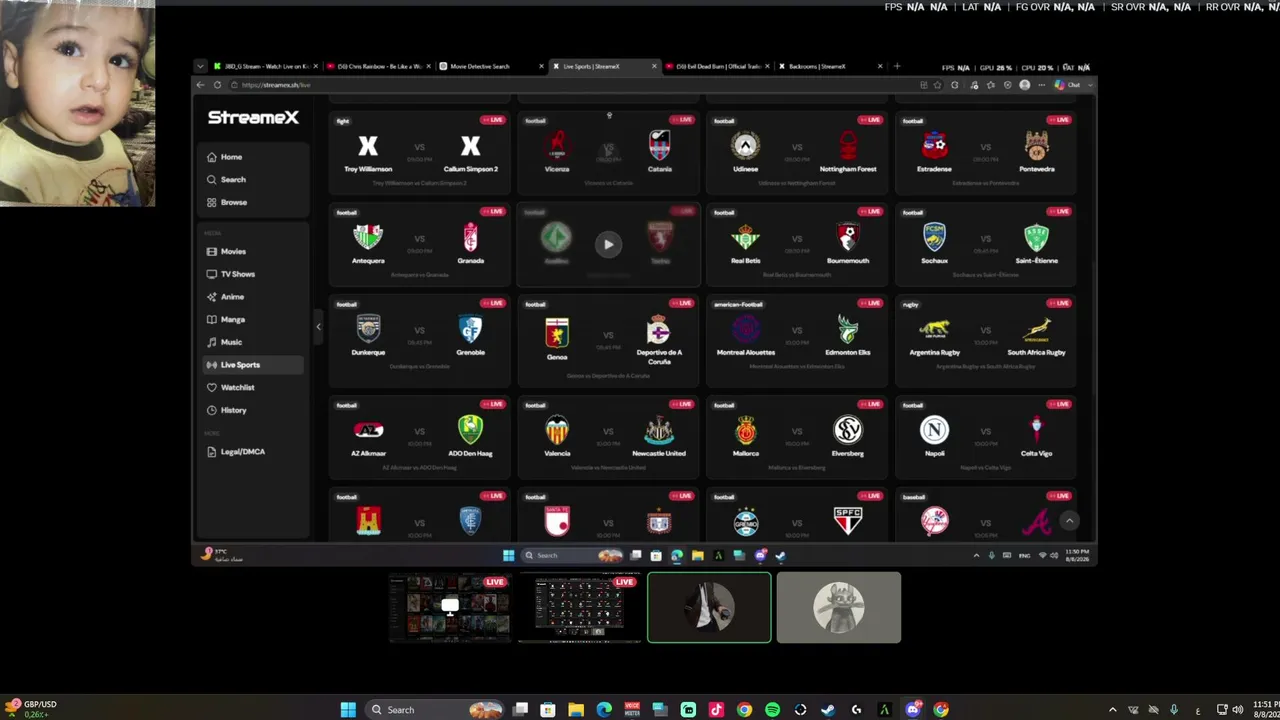The height and width of the screenshot is (720, 1280).
Task: Open the AZ Alkmaar vs ADO Den Haag match
Action: [419, 438]
